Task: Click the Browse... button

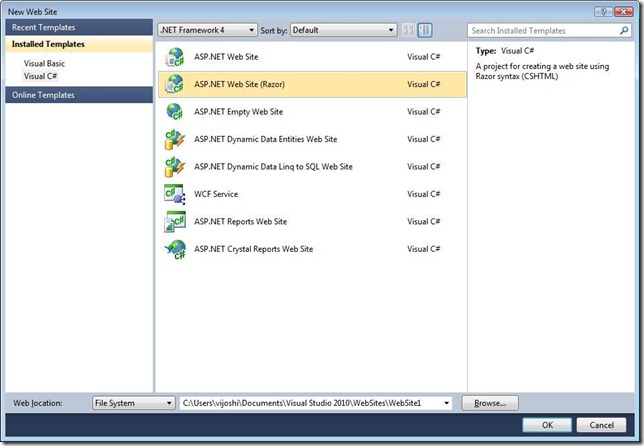Action: click(490, 403)
